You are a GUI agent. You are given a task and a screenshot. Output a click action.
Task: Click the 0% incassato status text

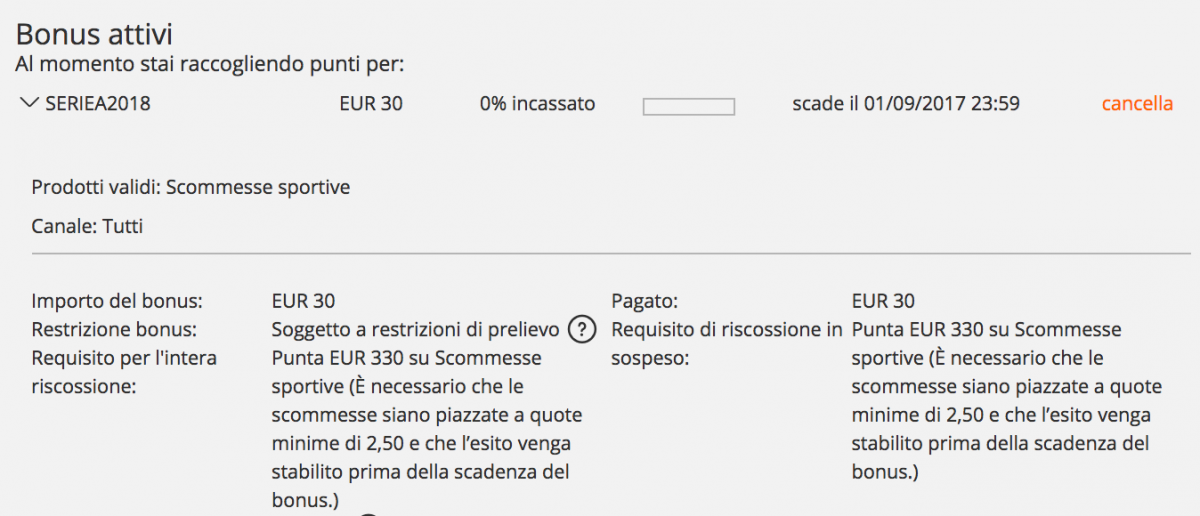(537, 103)
